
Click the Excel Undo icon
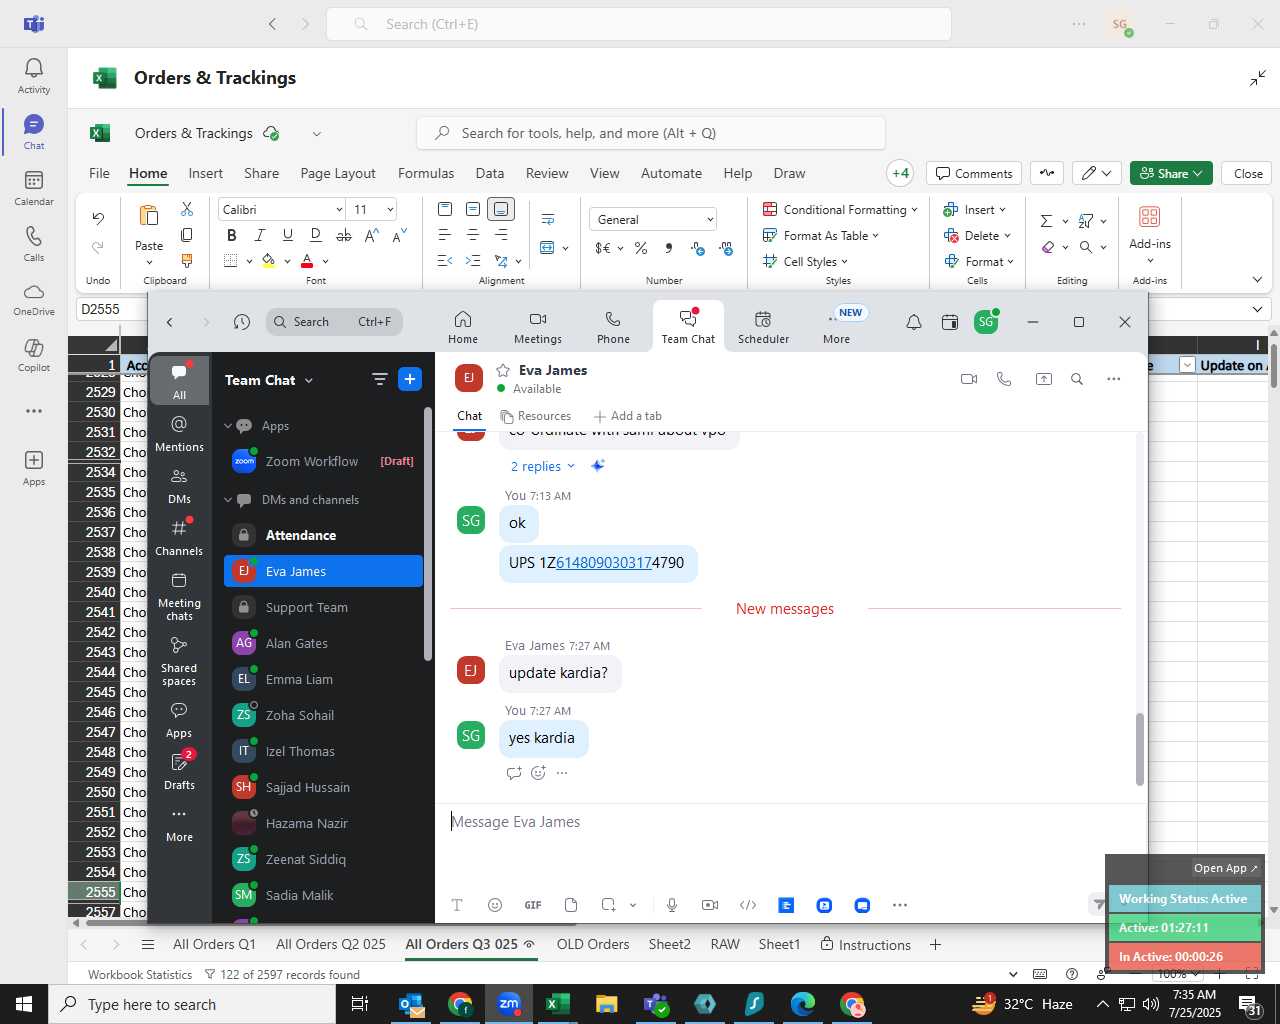tap(98, 218)
